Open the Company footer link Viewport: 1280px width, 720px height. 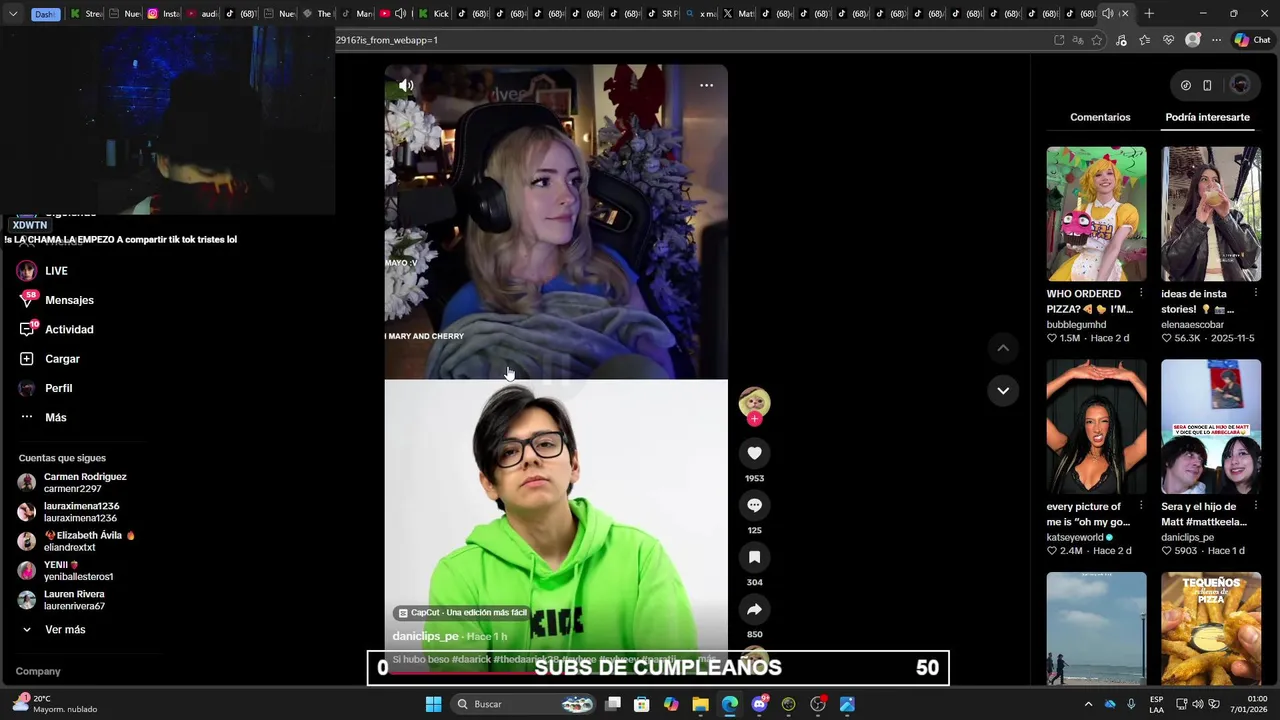38,671
